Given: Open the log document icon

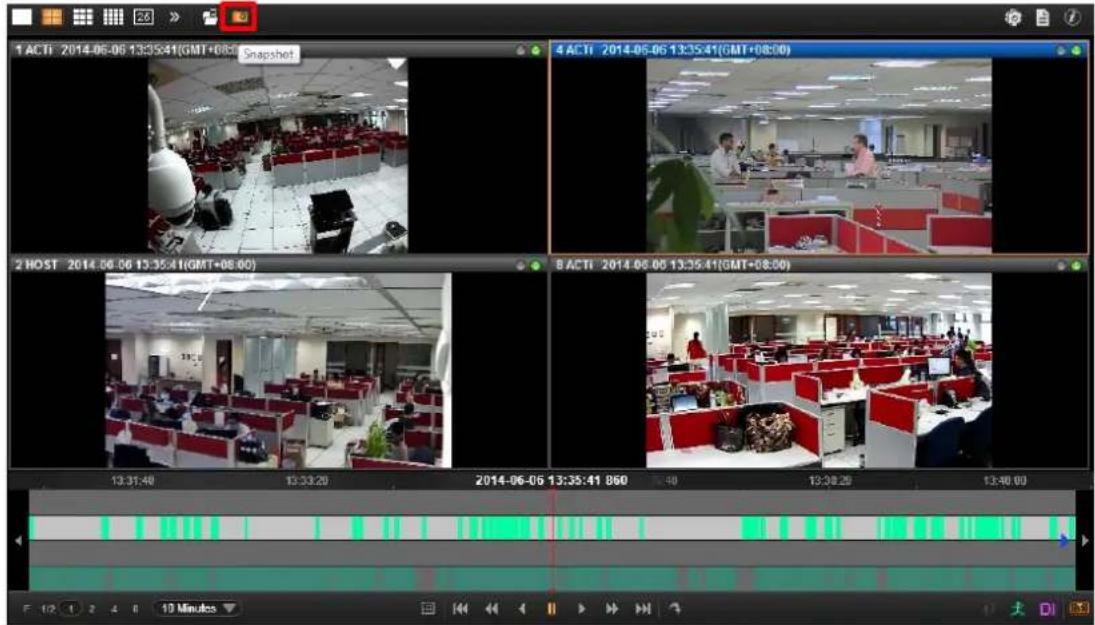Looking at the screenshot, I should pyautogui.click(x=1043, y=18).
